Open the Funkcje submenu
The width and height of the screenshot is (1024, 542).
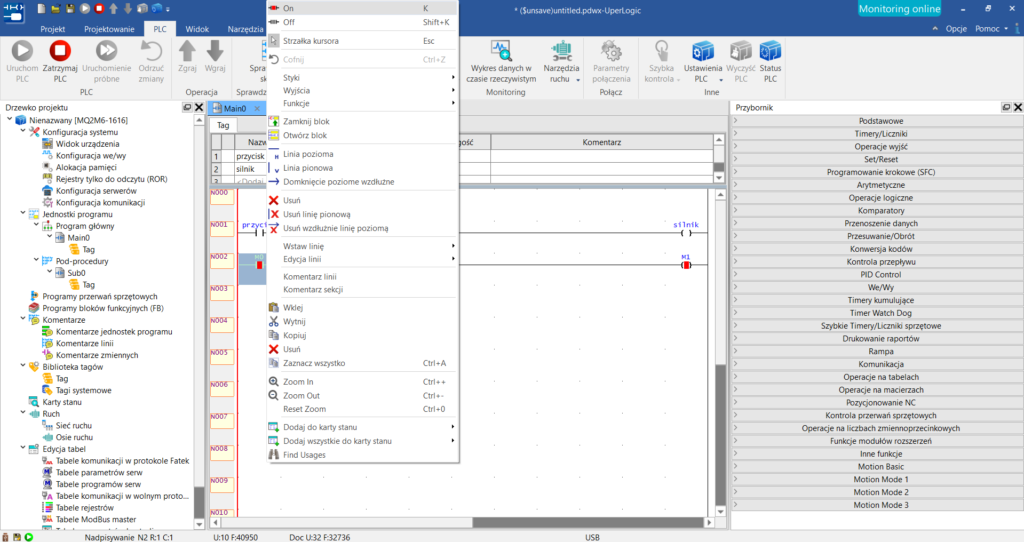tap(362, 103)
